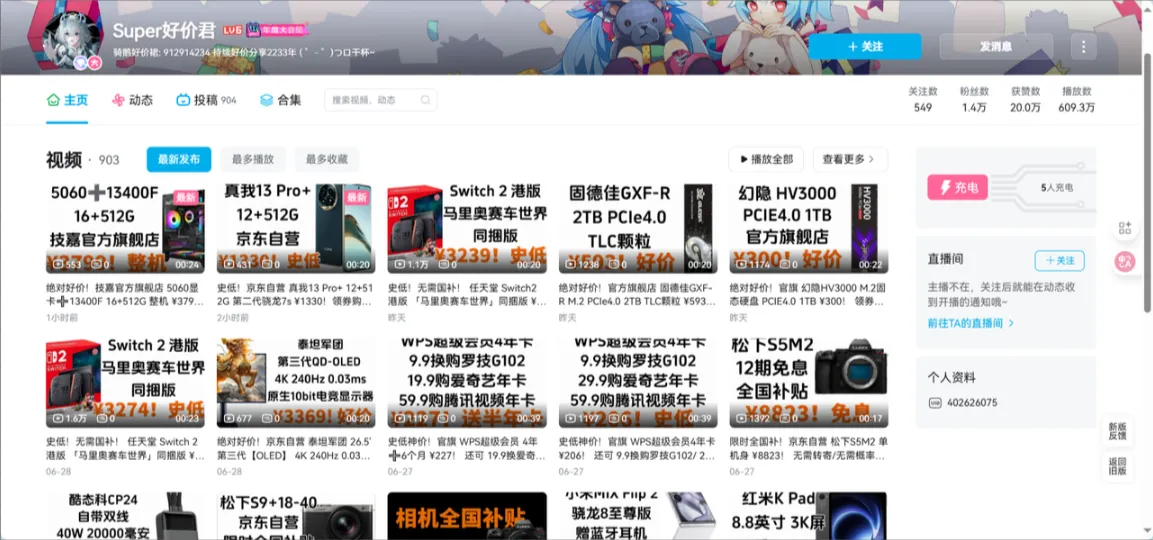The image size is (1153, 540).
Task: Click the lightning 充电 charge button
Action: (x=957, y=188)
